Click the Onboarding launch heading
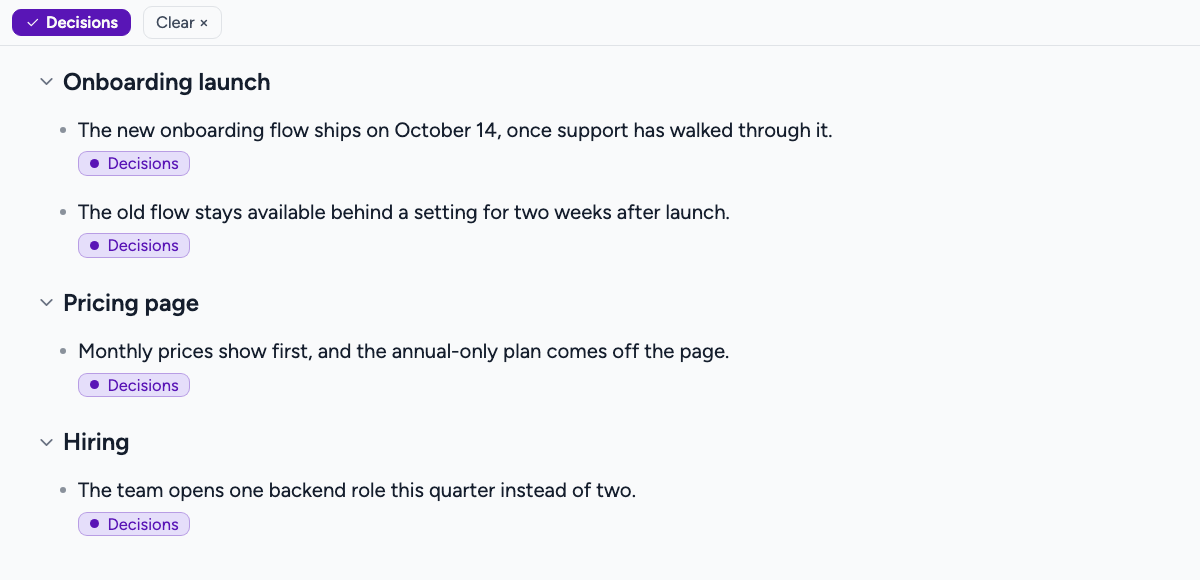Image resolution: width=1200 pixels, height=580 pixels. 167,82
